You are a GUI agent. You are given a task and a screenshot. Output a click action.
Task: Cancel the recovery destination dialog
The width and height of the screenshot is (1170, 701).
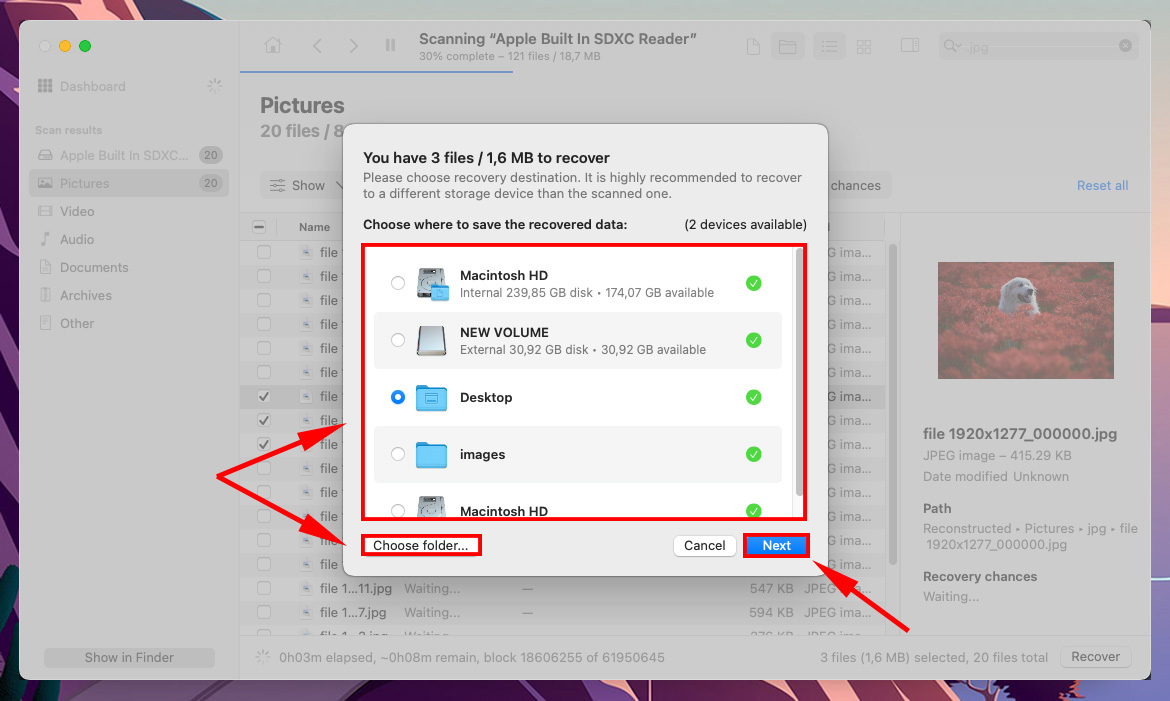point(704,546)
